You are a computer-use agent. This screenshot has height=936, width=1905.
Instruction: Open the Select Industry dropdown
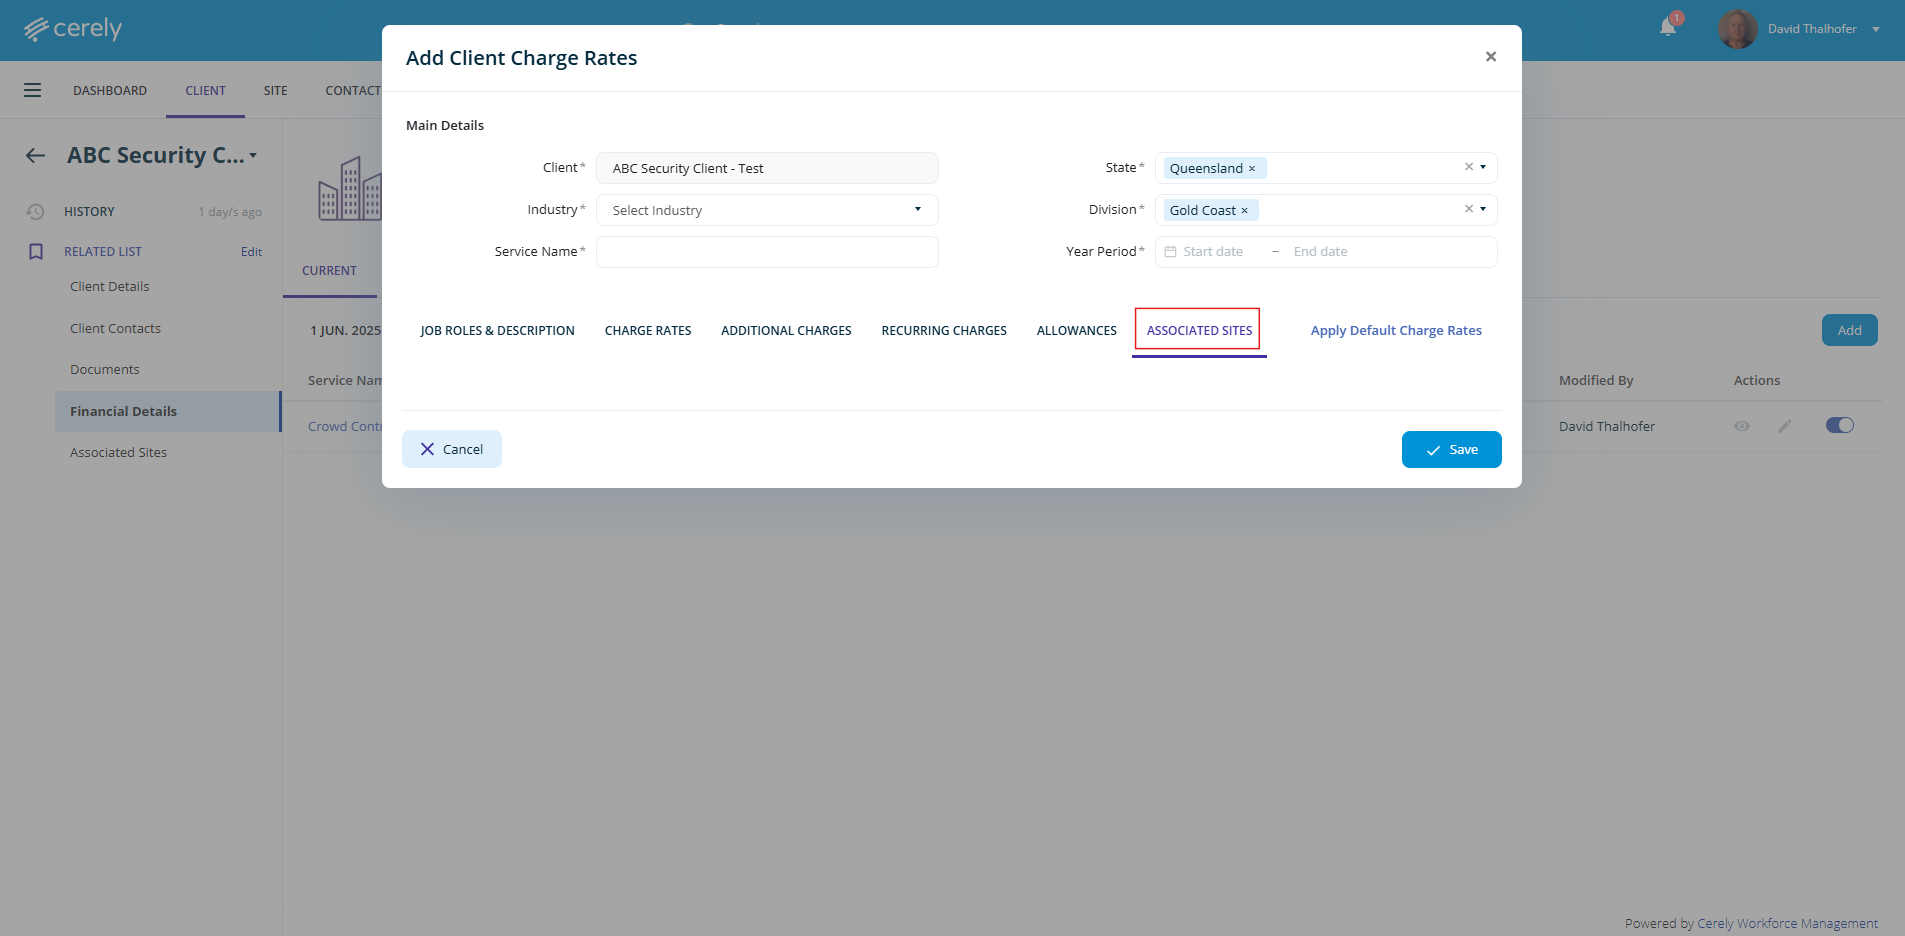pyautogui.click(x=767, y=210)
